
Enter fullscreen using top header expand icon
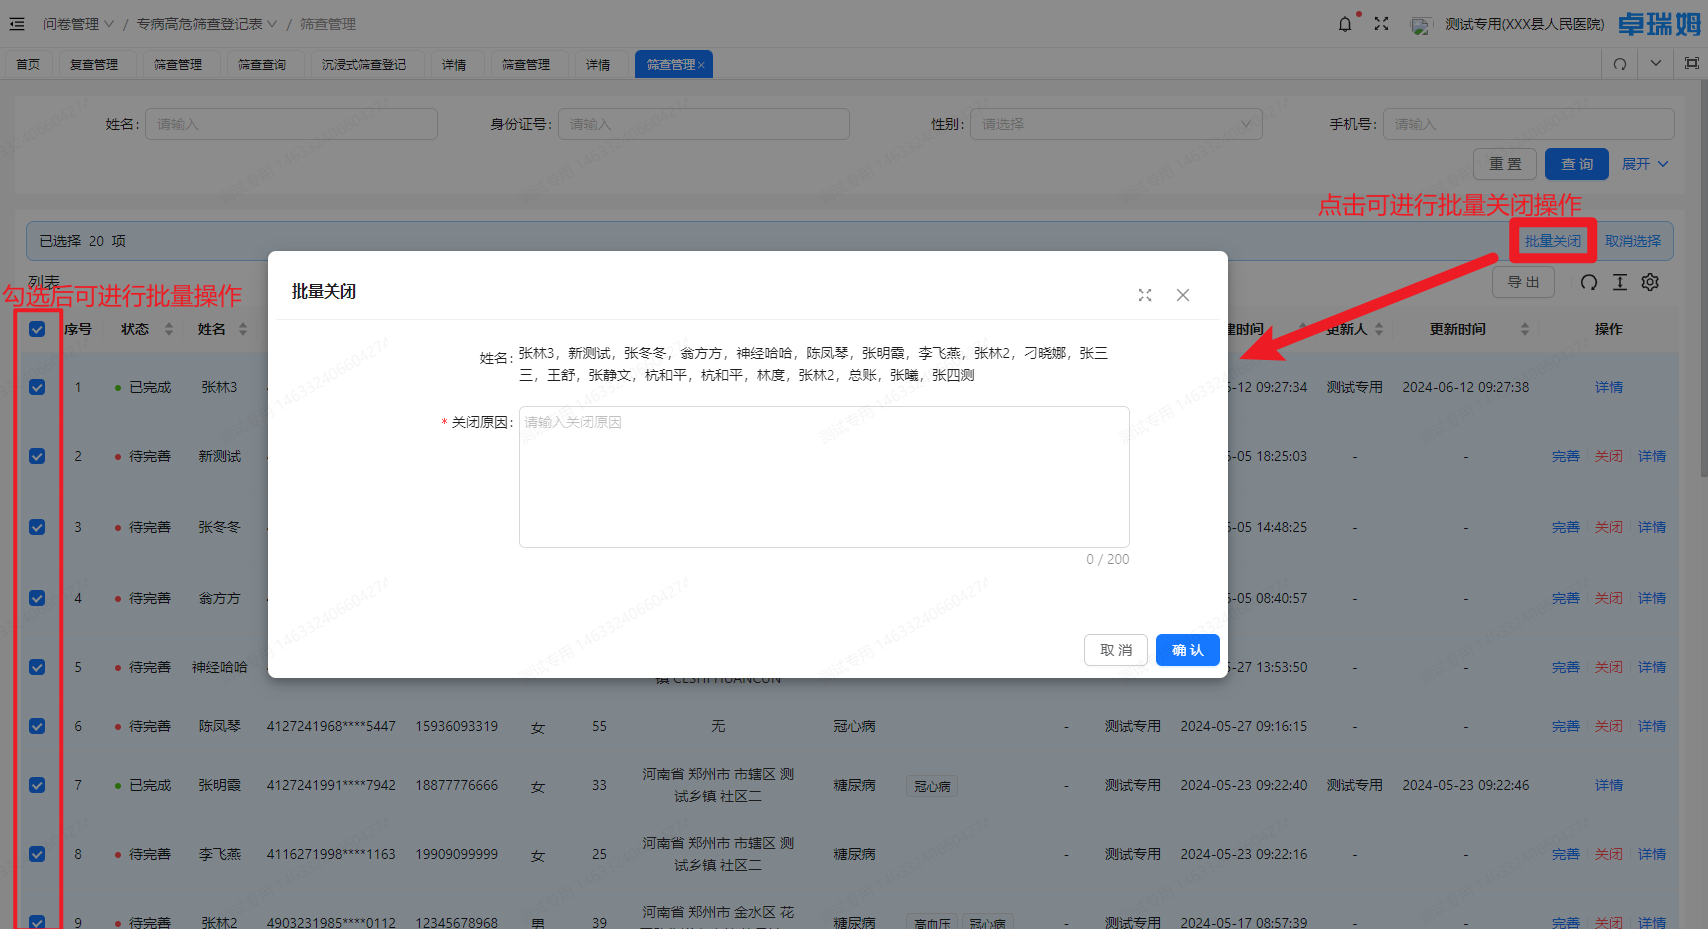click(x=1381, y=24)
